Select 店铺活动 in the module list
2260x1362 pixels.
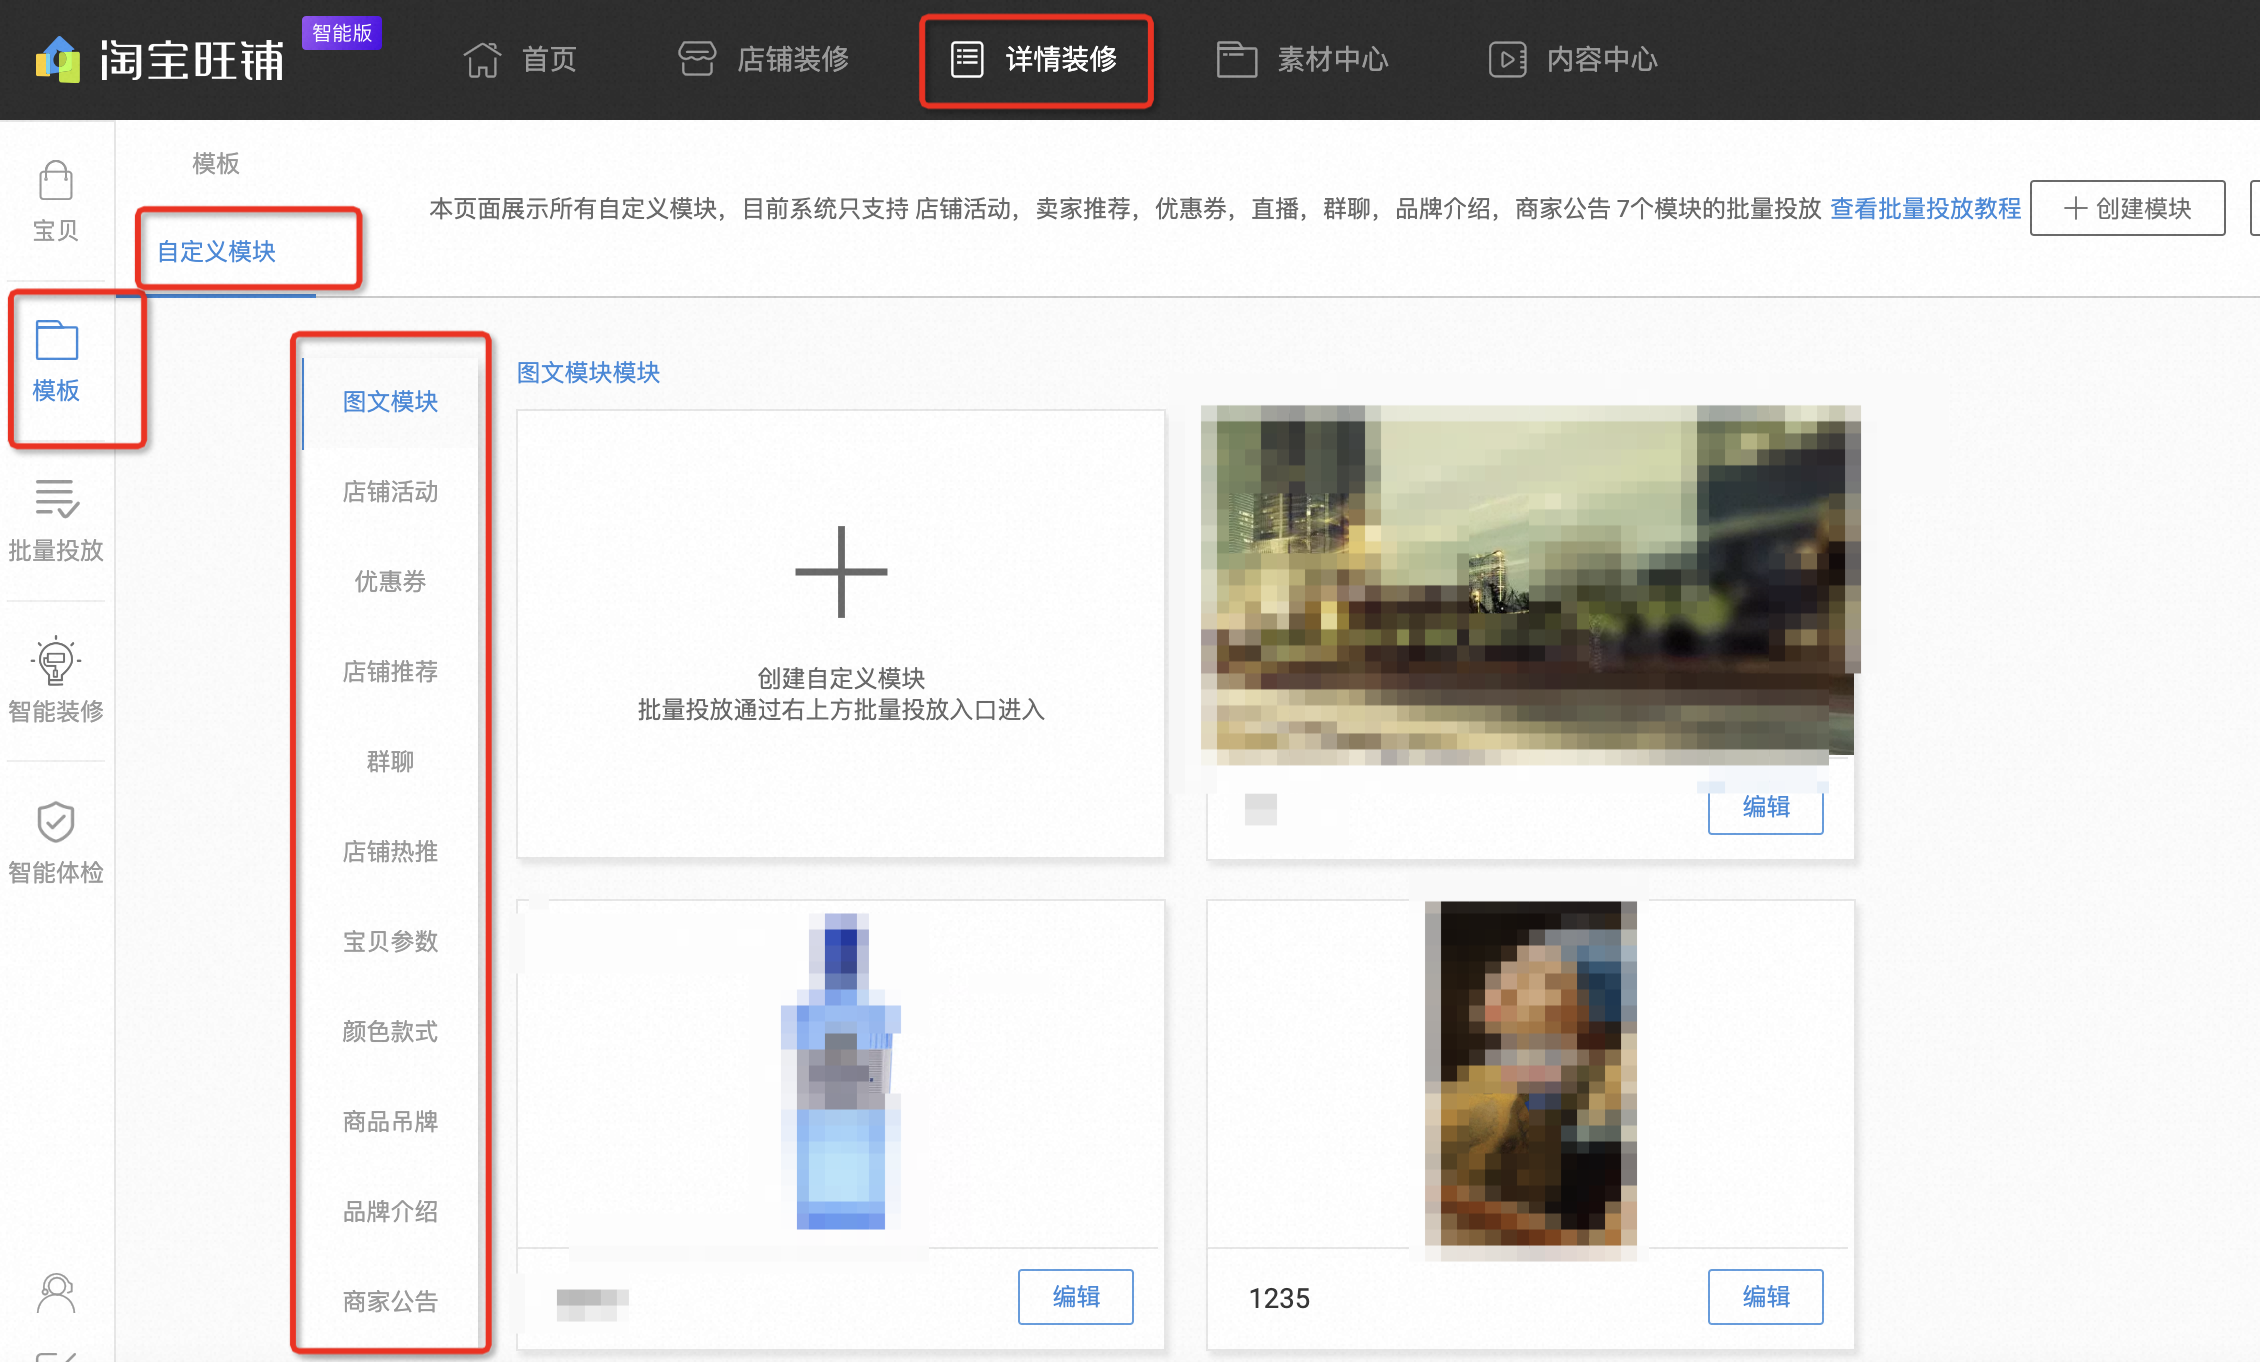tap(390, 492)
